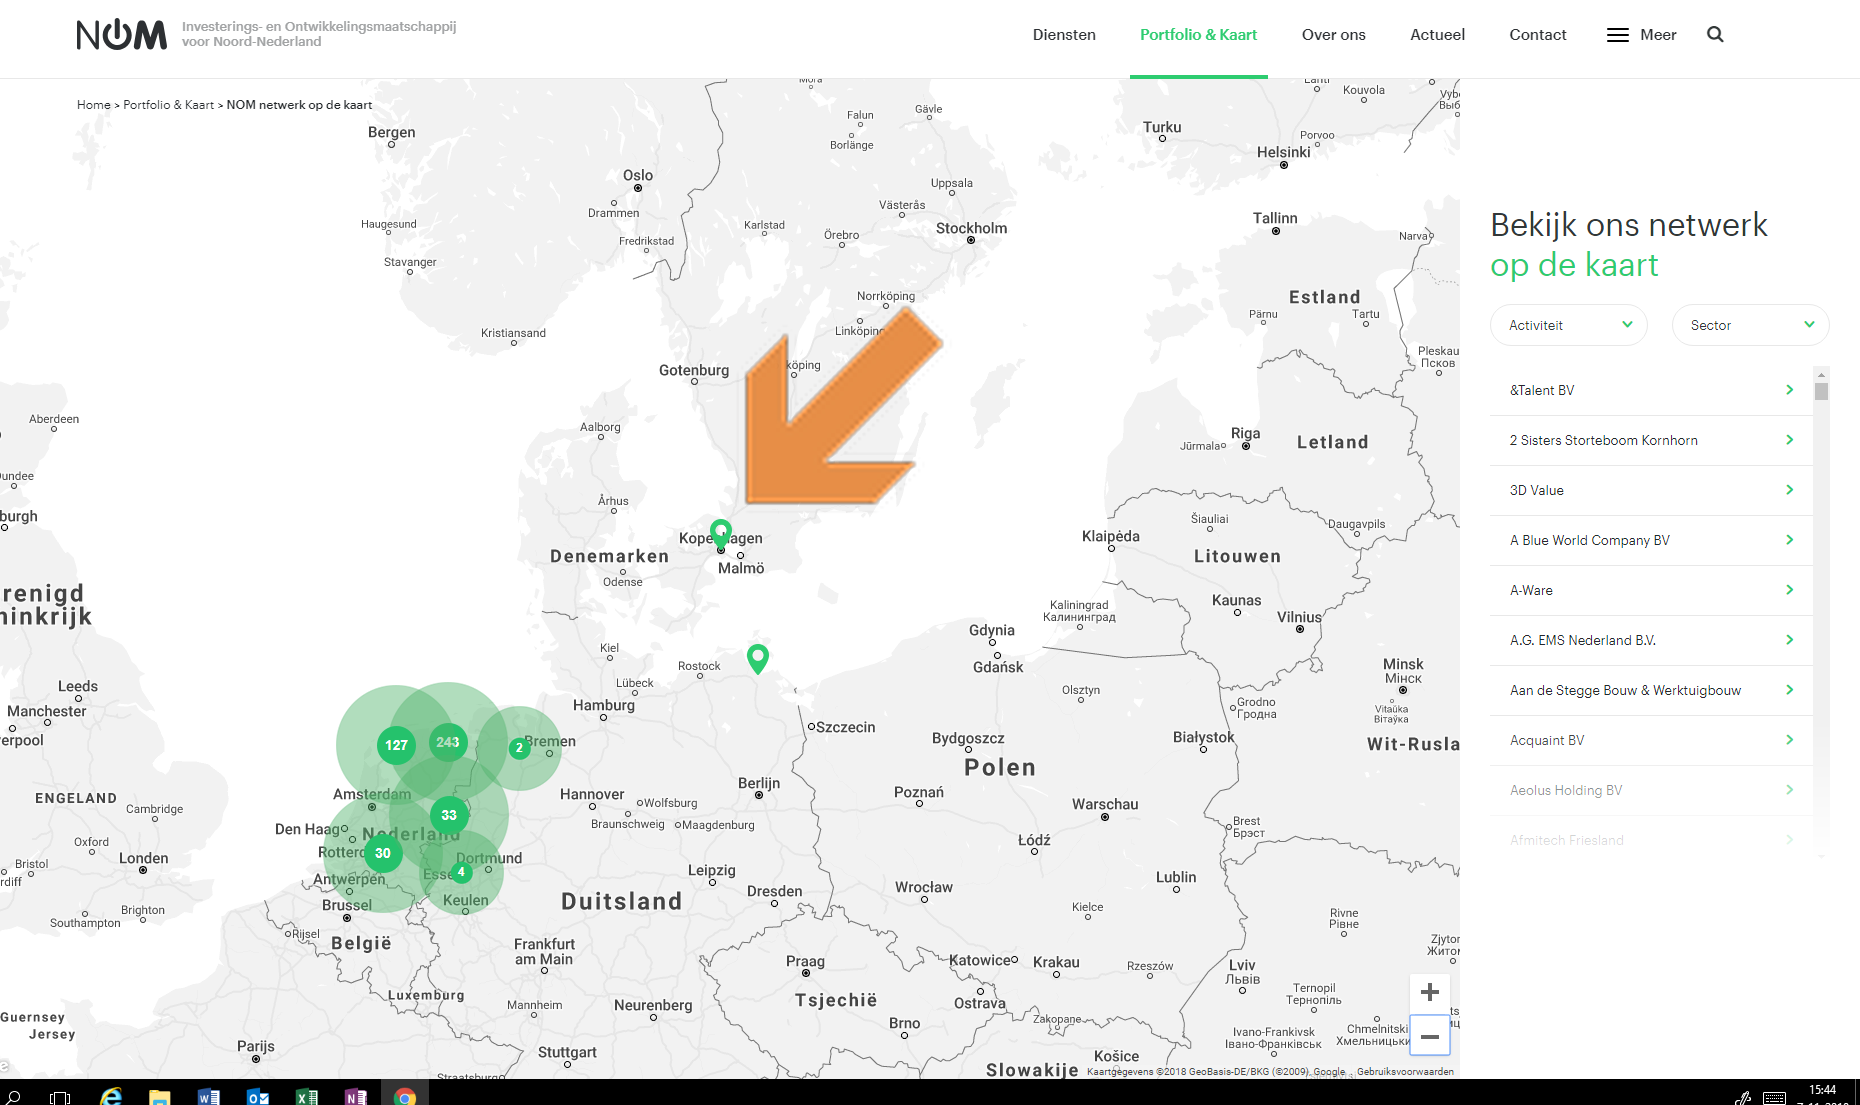Open the touch keyboard tray icon

pos(1775,1098)
